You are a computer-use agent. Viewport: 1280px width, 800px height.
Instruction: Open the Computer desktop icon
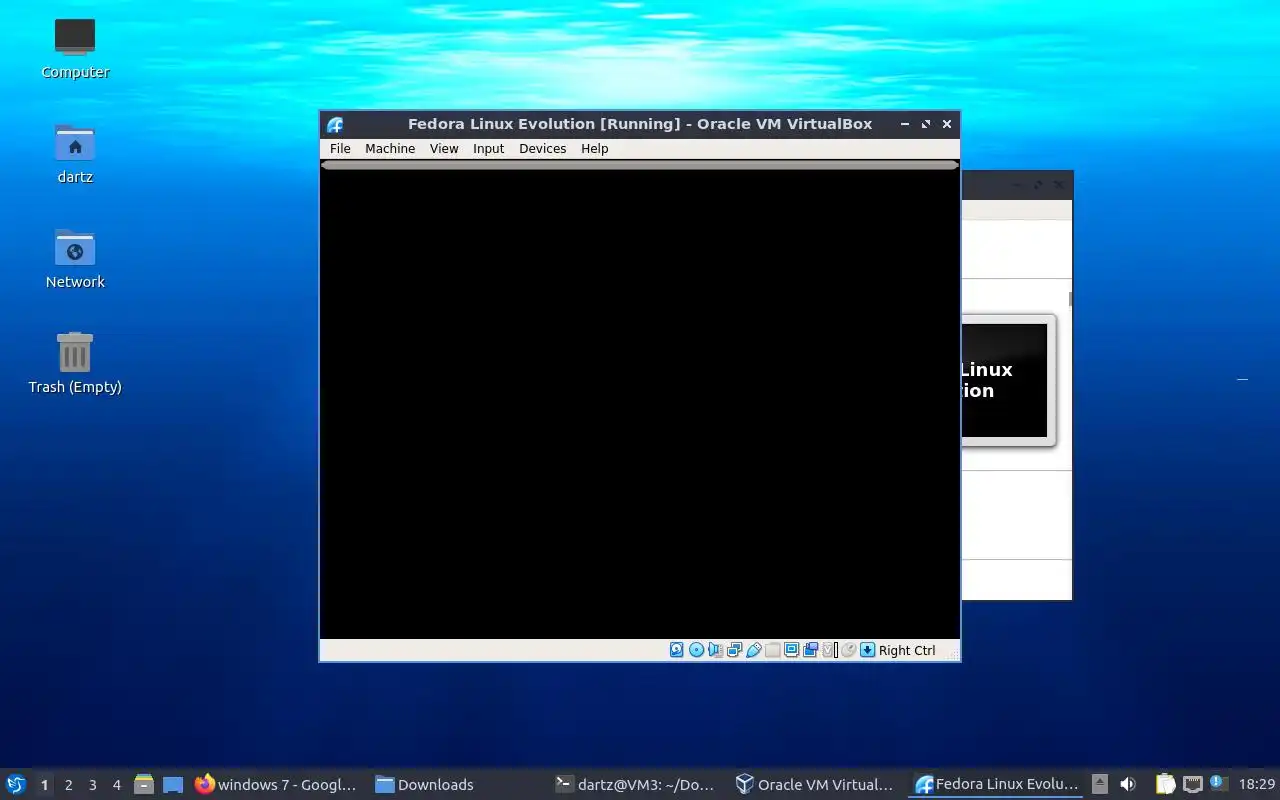point(75,48)
